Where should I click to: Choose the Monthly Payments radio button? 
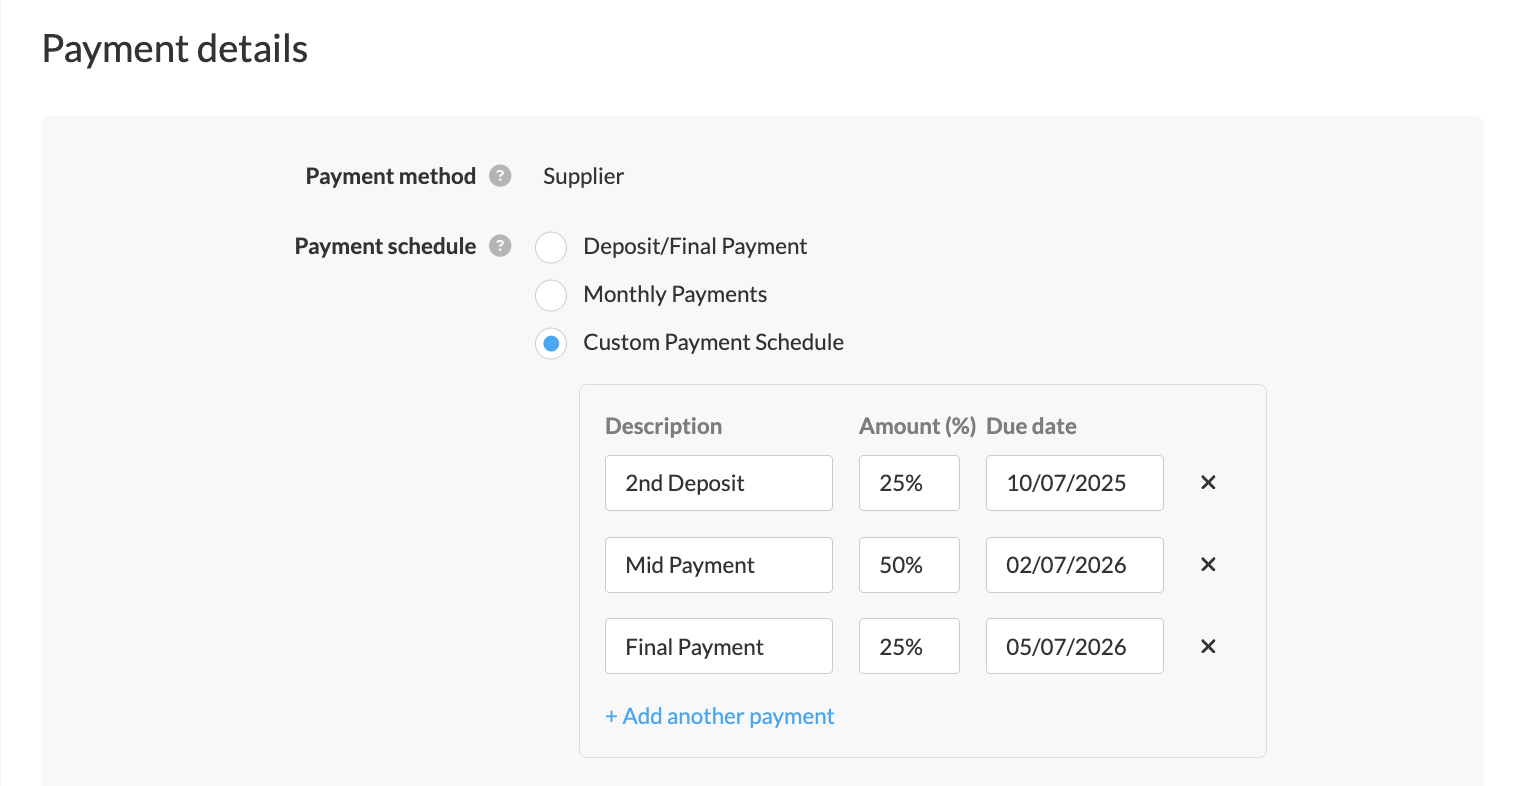point(551,295)
